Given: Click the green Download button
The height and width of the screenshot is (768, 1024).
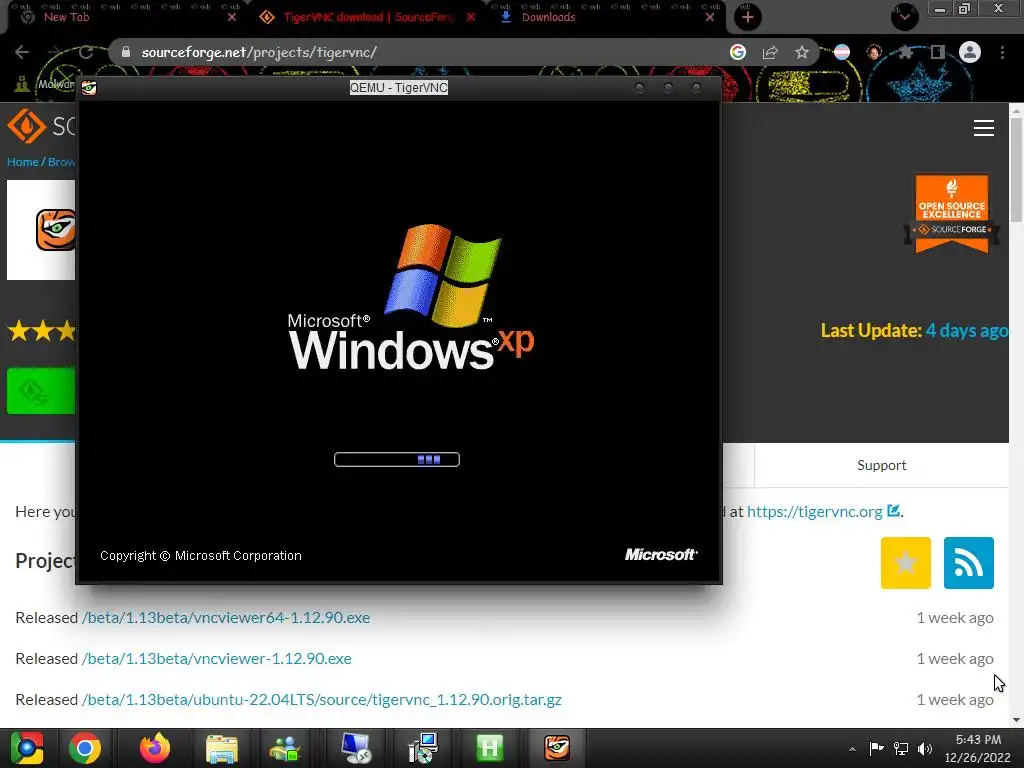Looking at the screenshot, I should [41, 391].
